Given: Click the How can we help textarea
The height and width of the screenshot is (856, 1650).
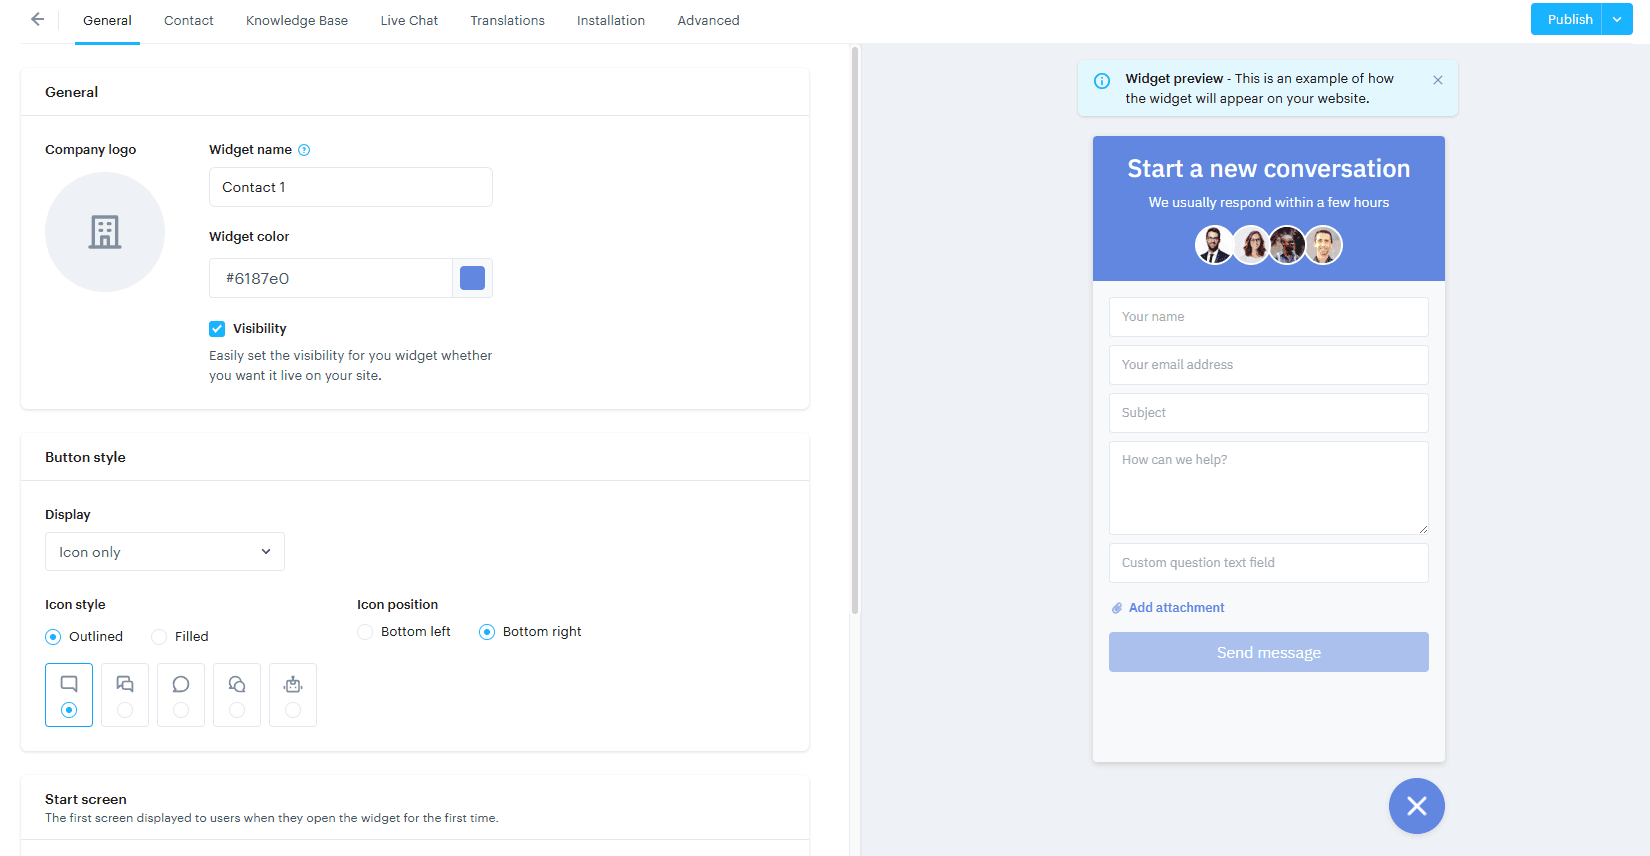Looking at the screenshot, I should coord(1269,488).
